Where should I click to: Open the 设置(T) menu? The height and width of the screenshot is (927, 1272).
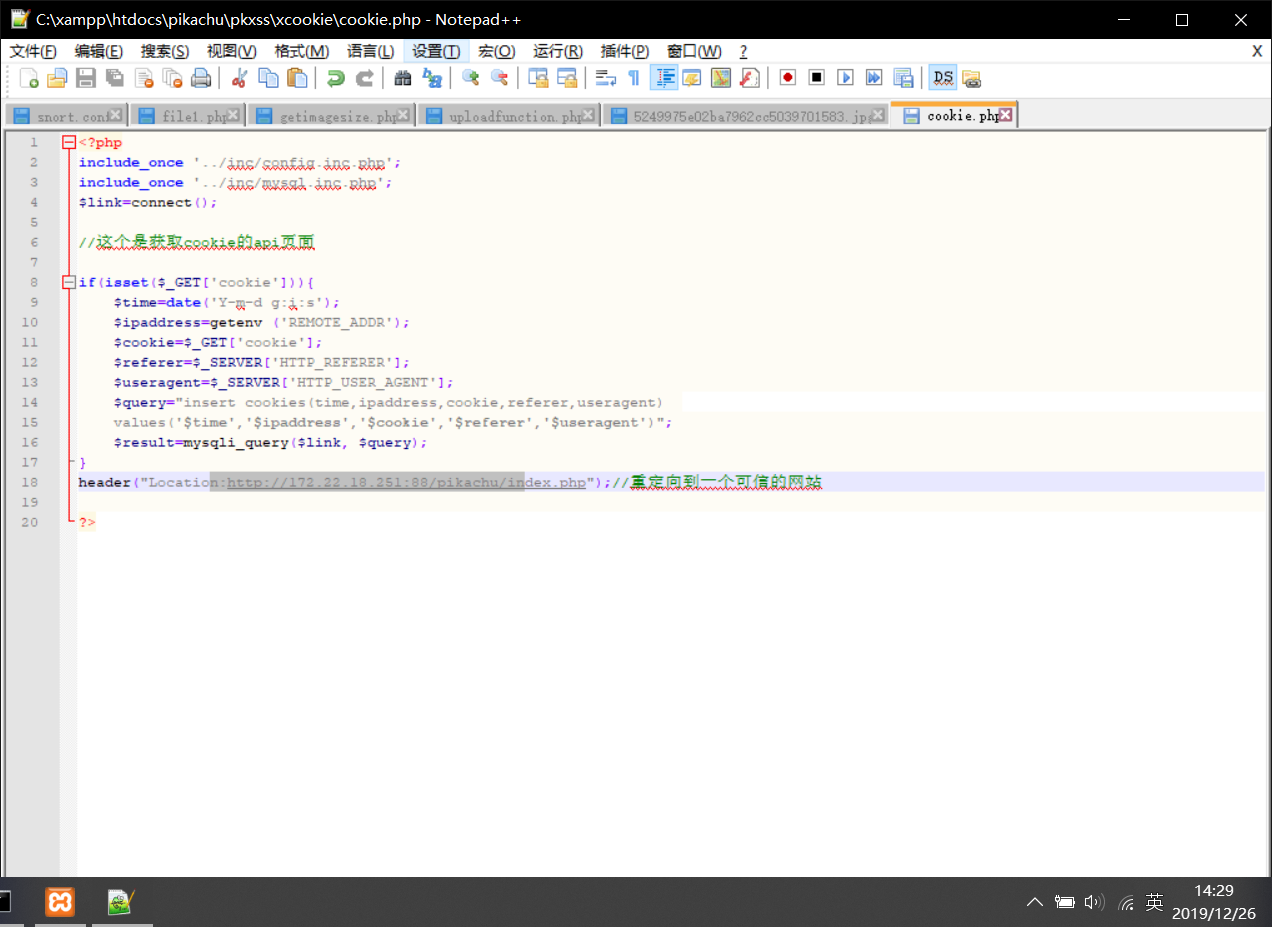click(x=436, y=51)
